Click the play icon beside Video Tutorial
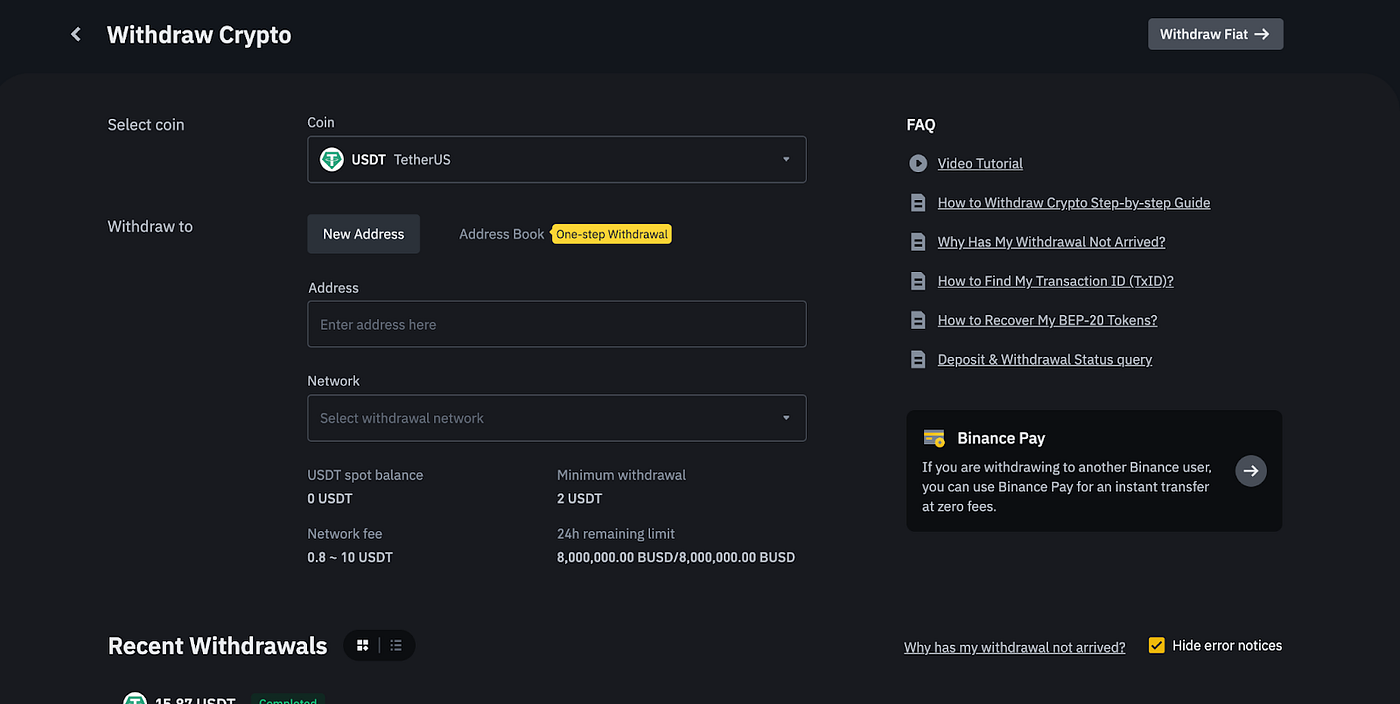This screenshot has width=1400, height=704. point(918,163)
